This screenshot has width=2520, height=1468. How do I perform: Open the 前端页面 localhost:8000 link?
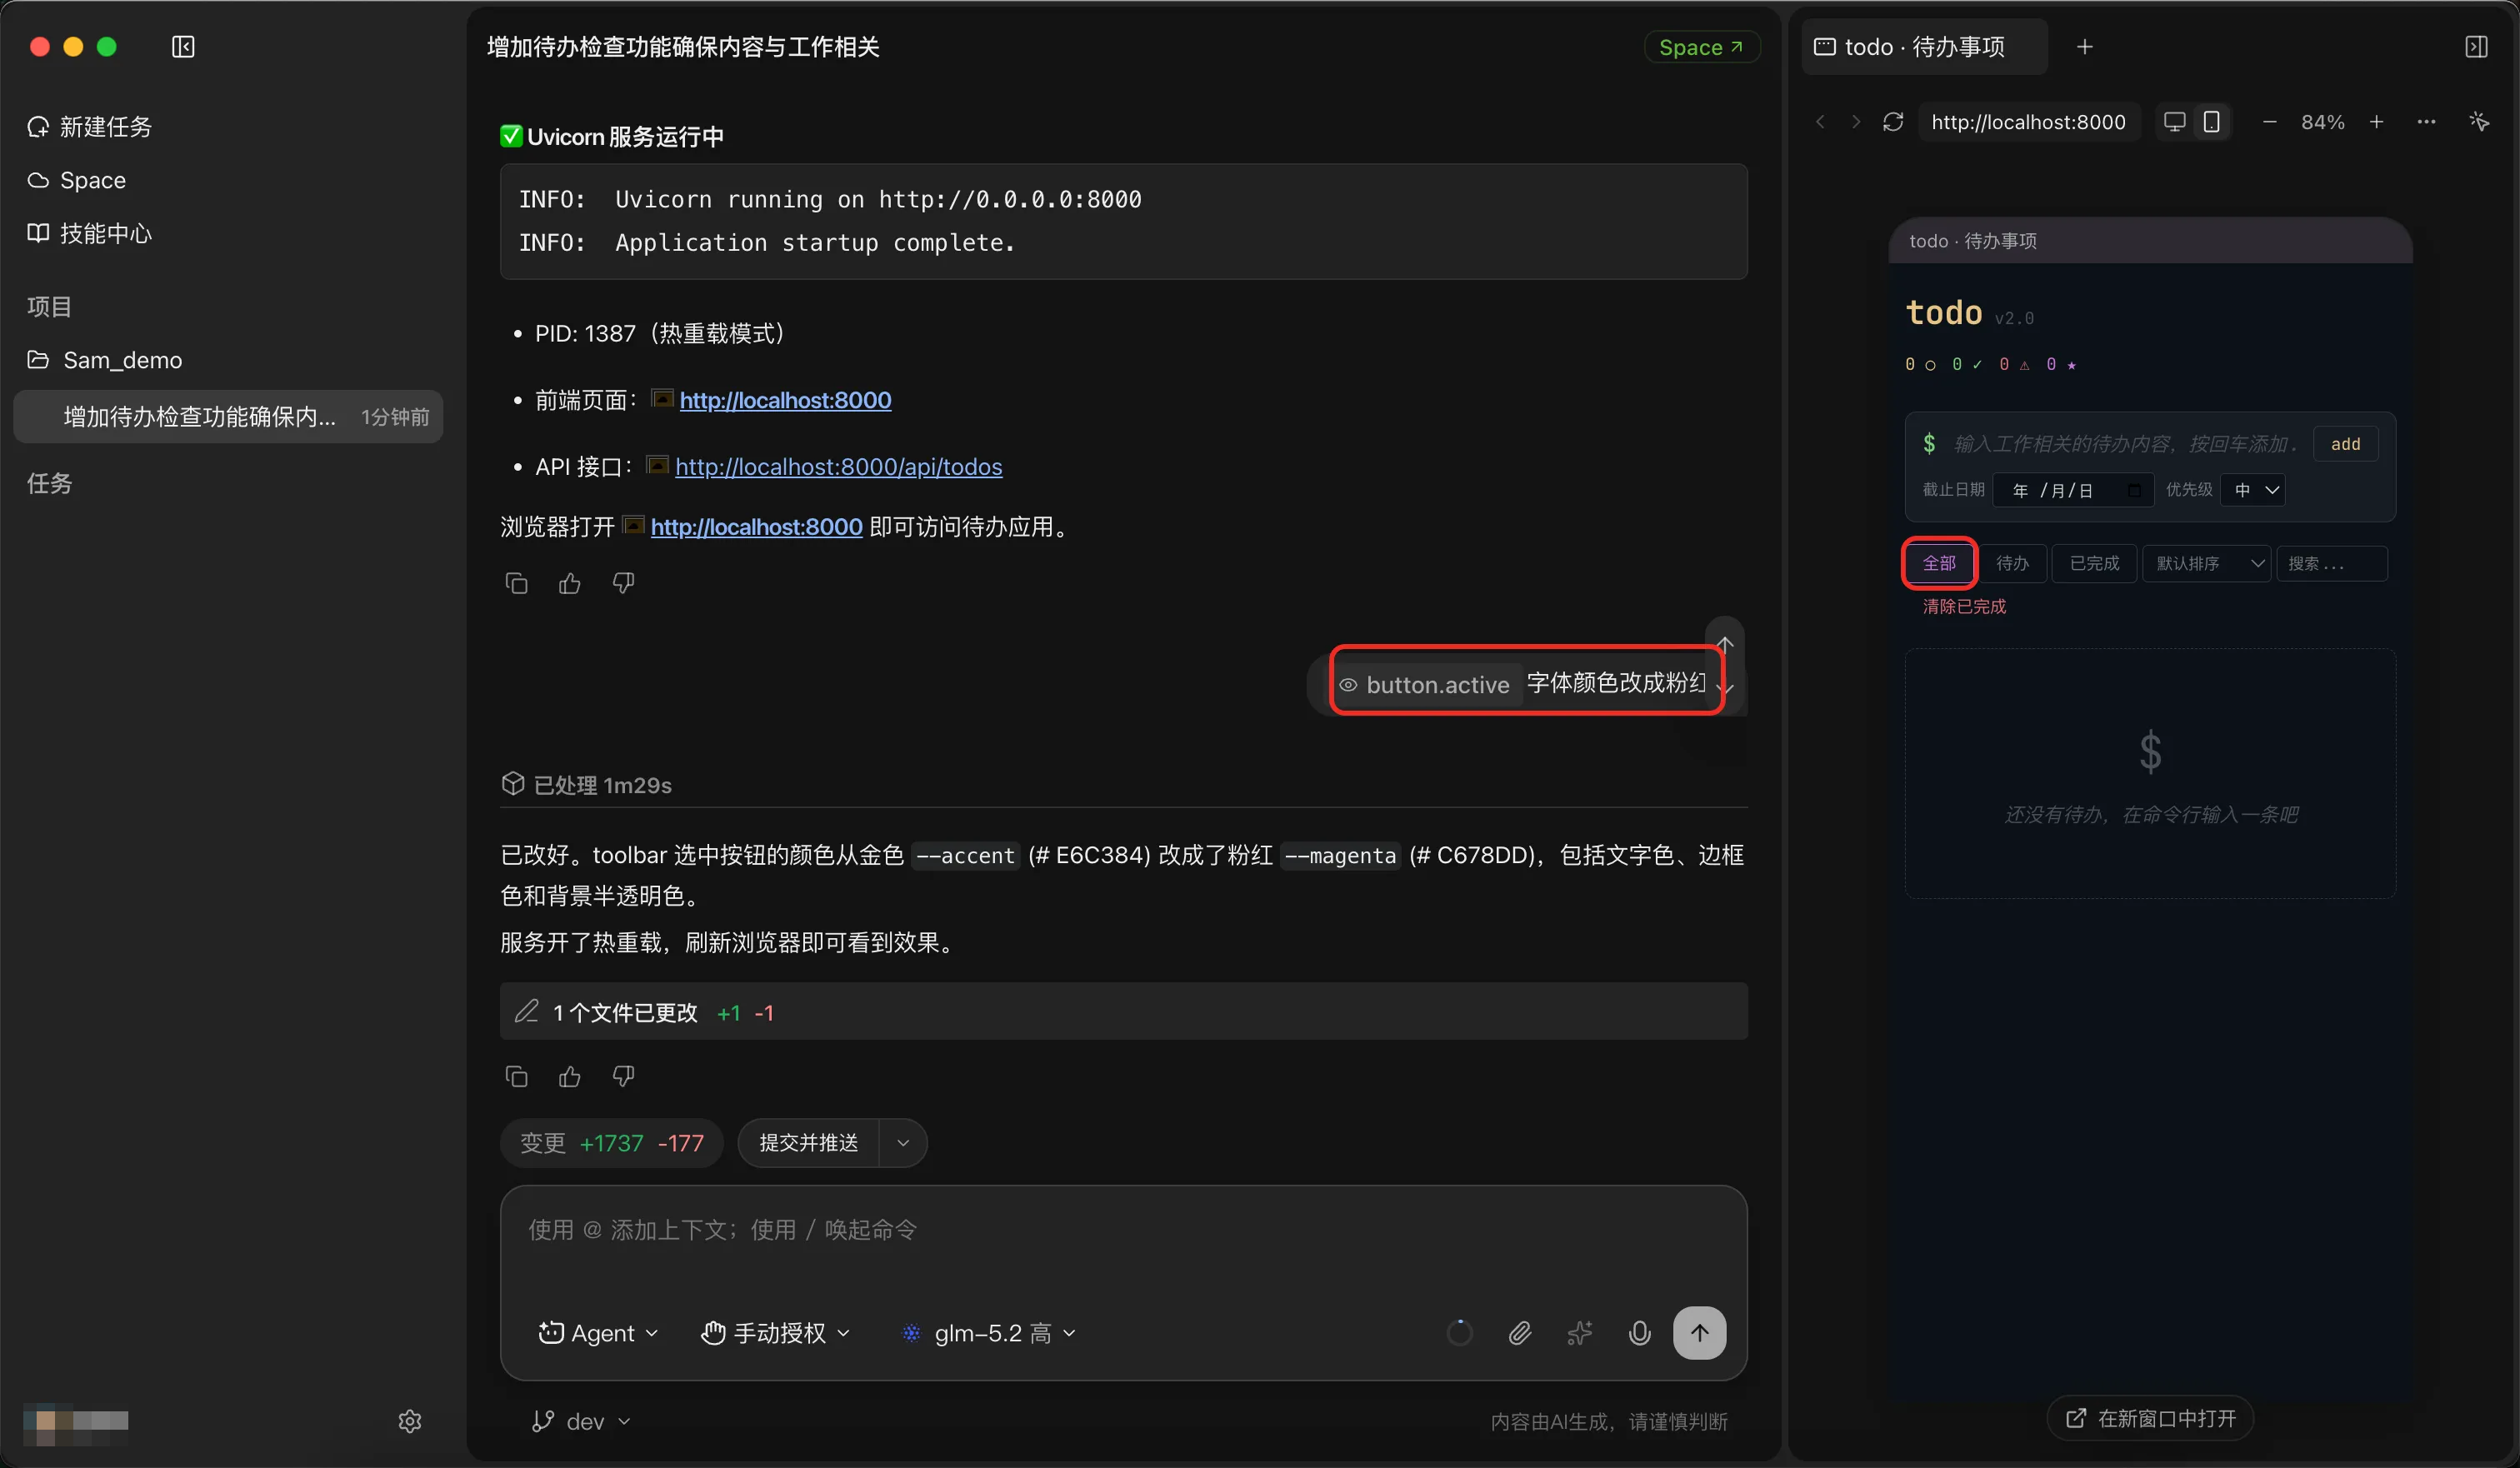pos(785,400)
